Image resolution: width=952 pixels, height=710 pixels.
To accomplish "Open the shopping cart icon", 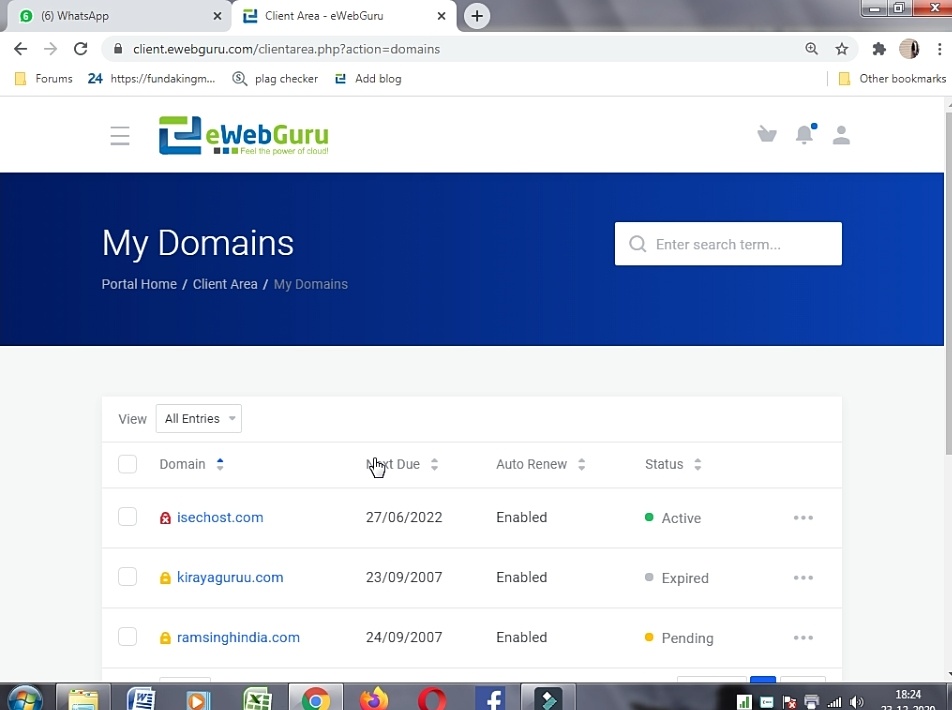I will [x=767, y=134].
